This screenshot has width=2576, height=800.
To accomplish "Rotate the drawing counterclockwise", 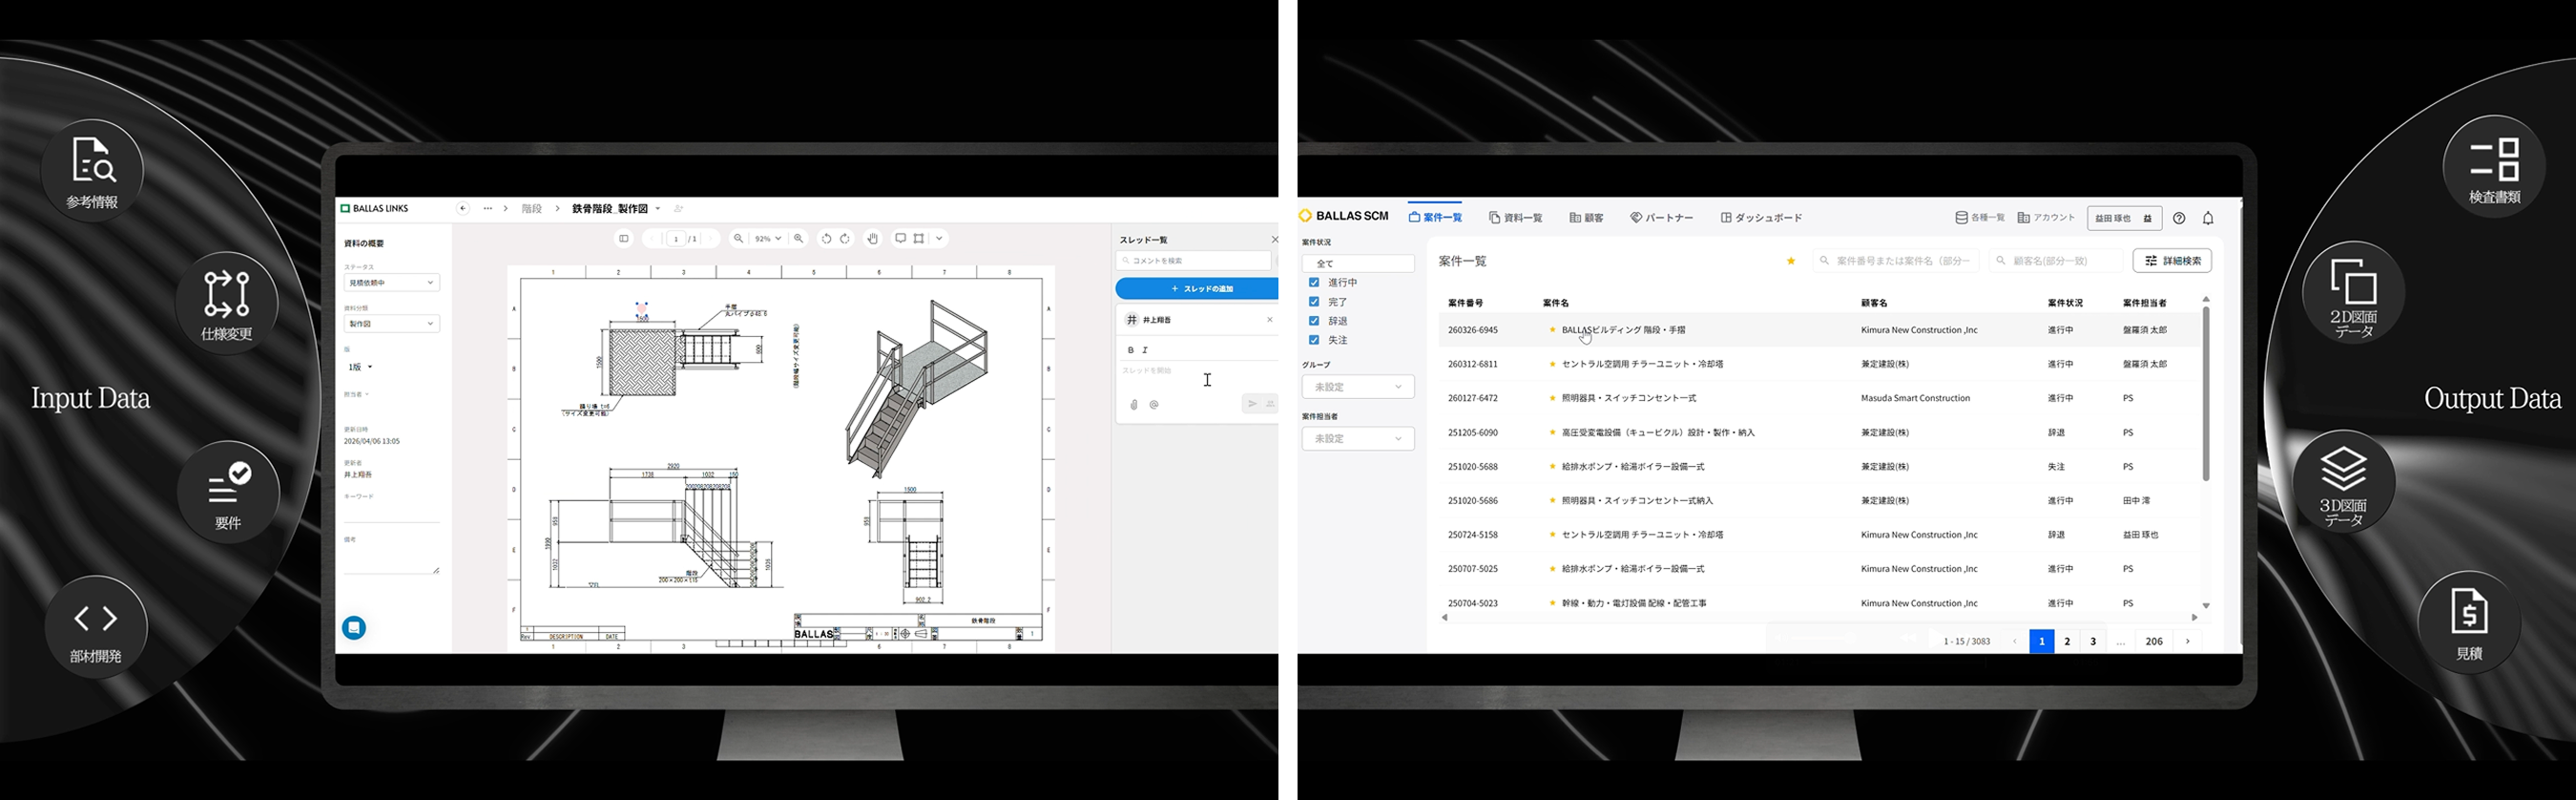I will click(x=826, y=239).
